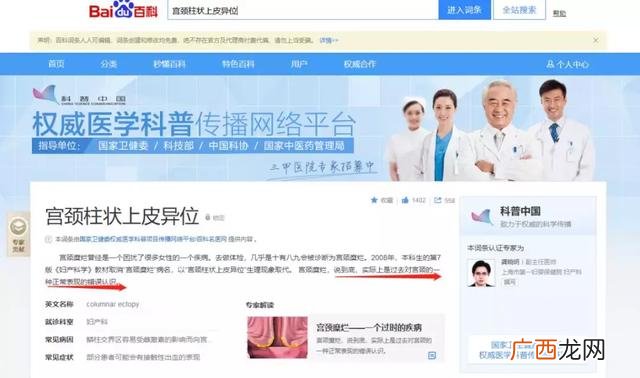Open the 国家卫健委 provider link
The width and height of the screenshot is (640, 378).
(153, 239)
